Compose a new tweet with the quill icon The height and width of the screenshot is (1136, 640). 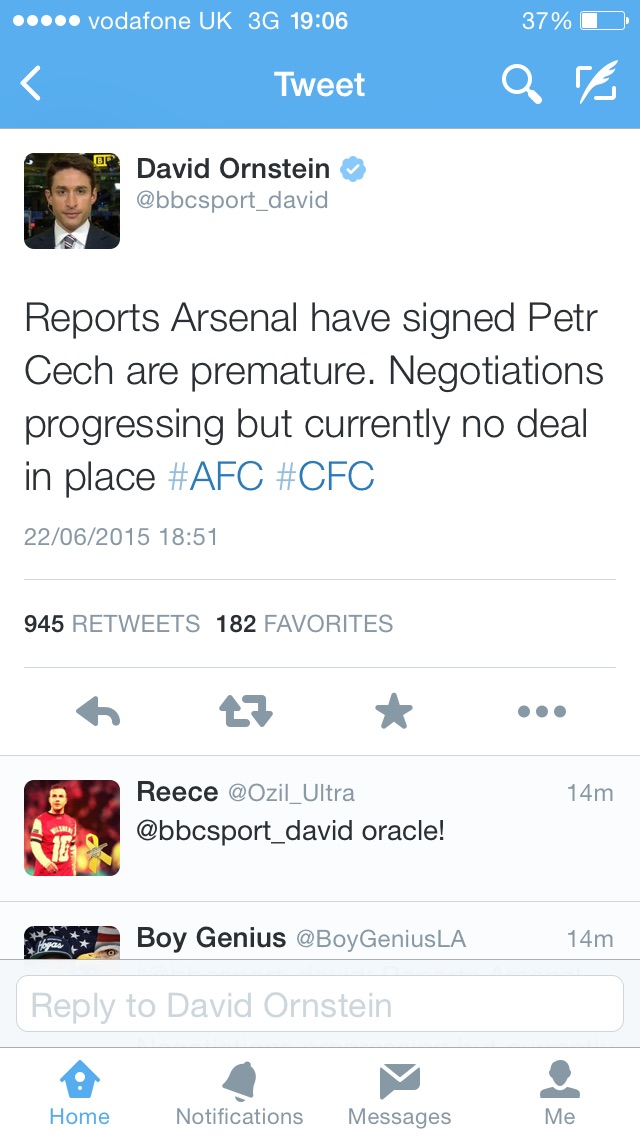coord(597,81)
